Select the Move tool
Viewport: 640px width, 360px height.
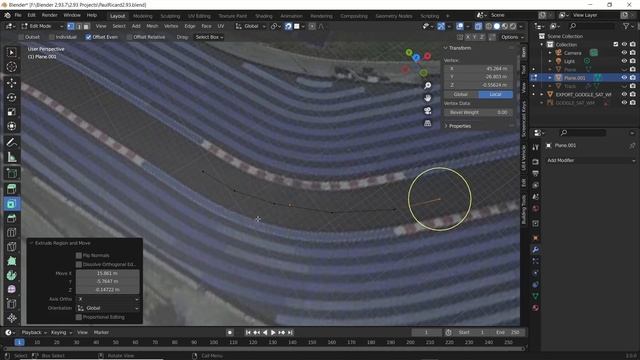(11, 83)
